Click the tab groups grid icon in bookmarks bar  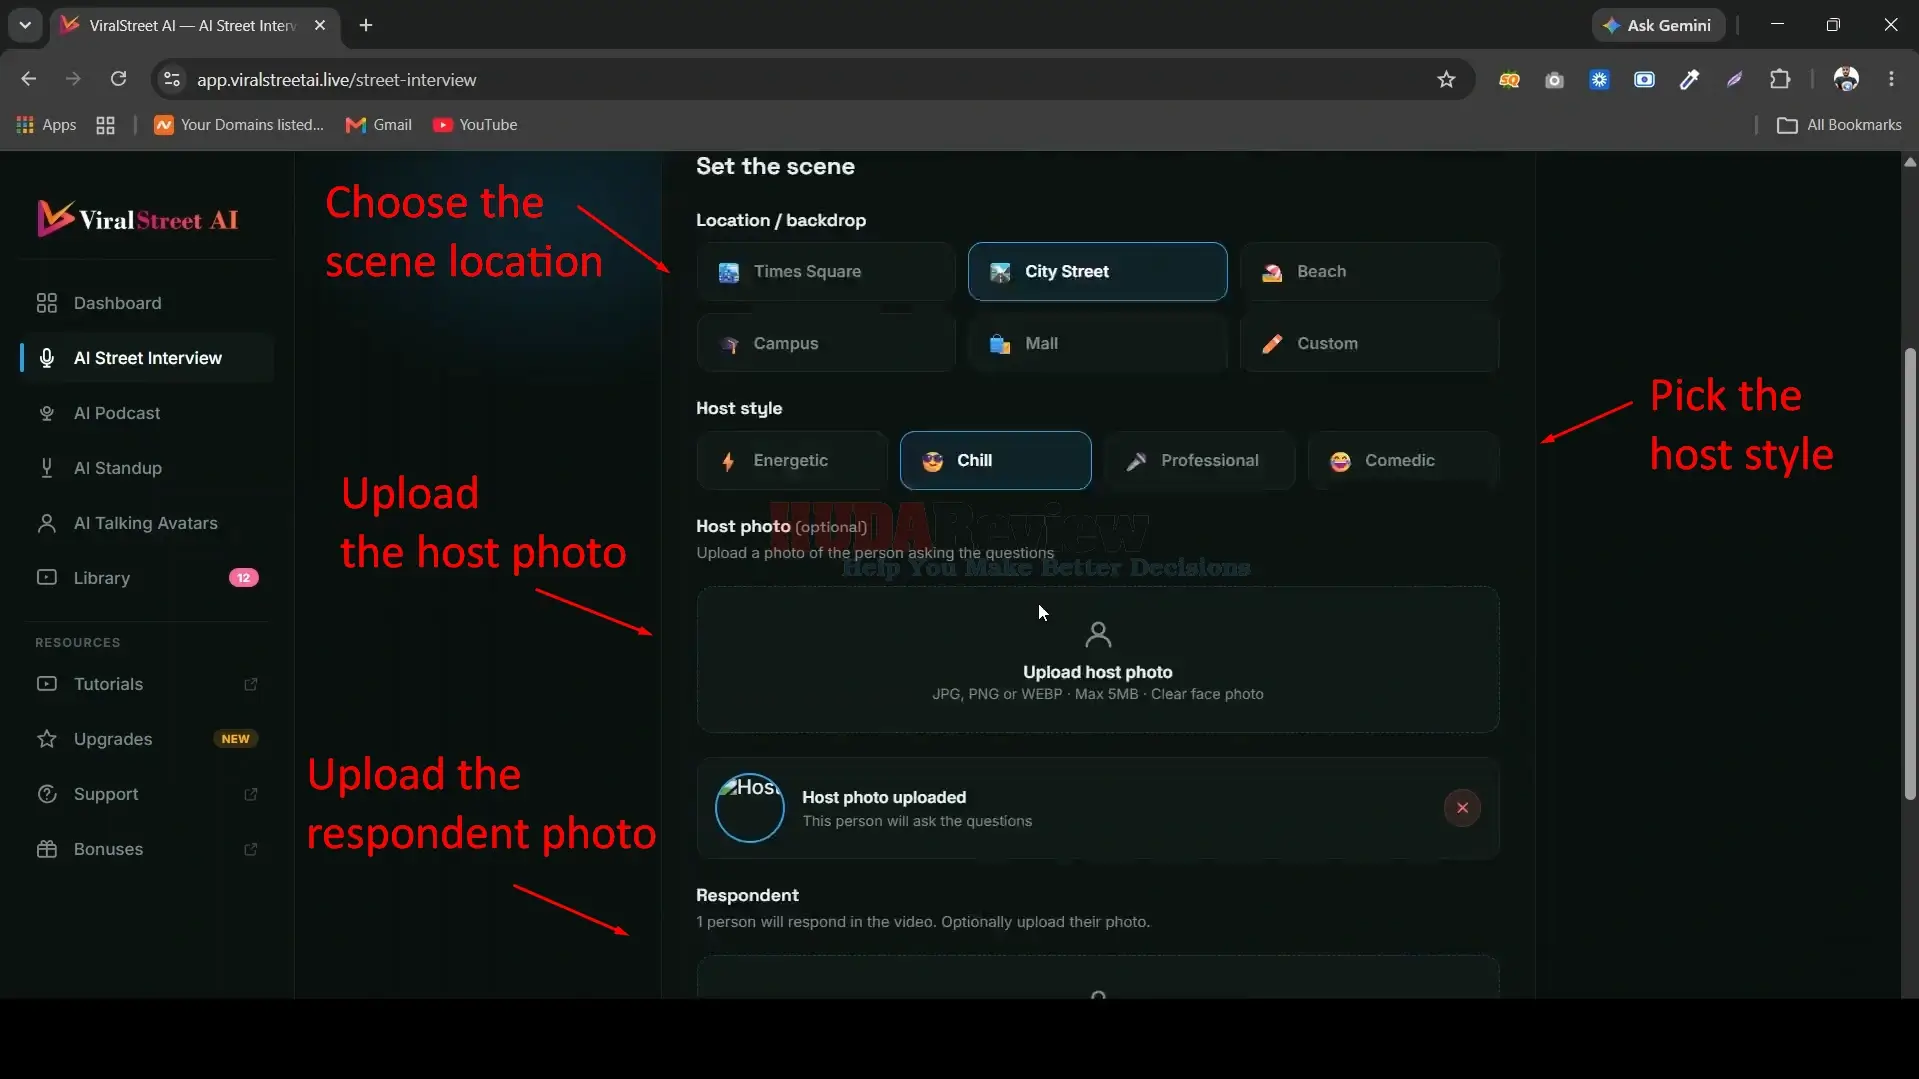[x=105, y=125]
